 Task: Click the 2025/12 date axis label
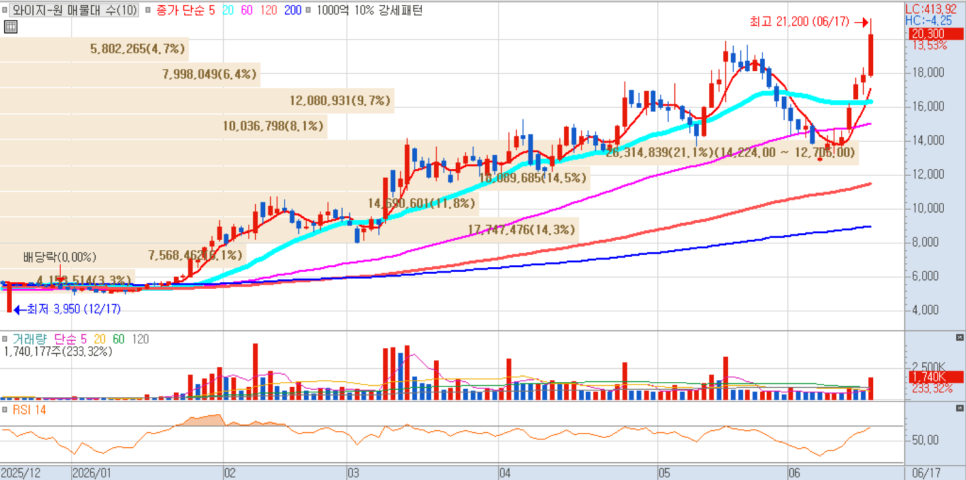[x=21, y=473]
